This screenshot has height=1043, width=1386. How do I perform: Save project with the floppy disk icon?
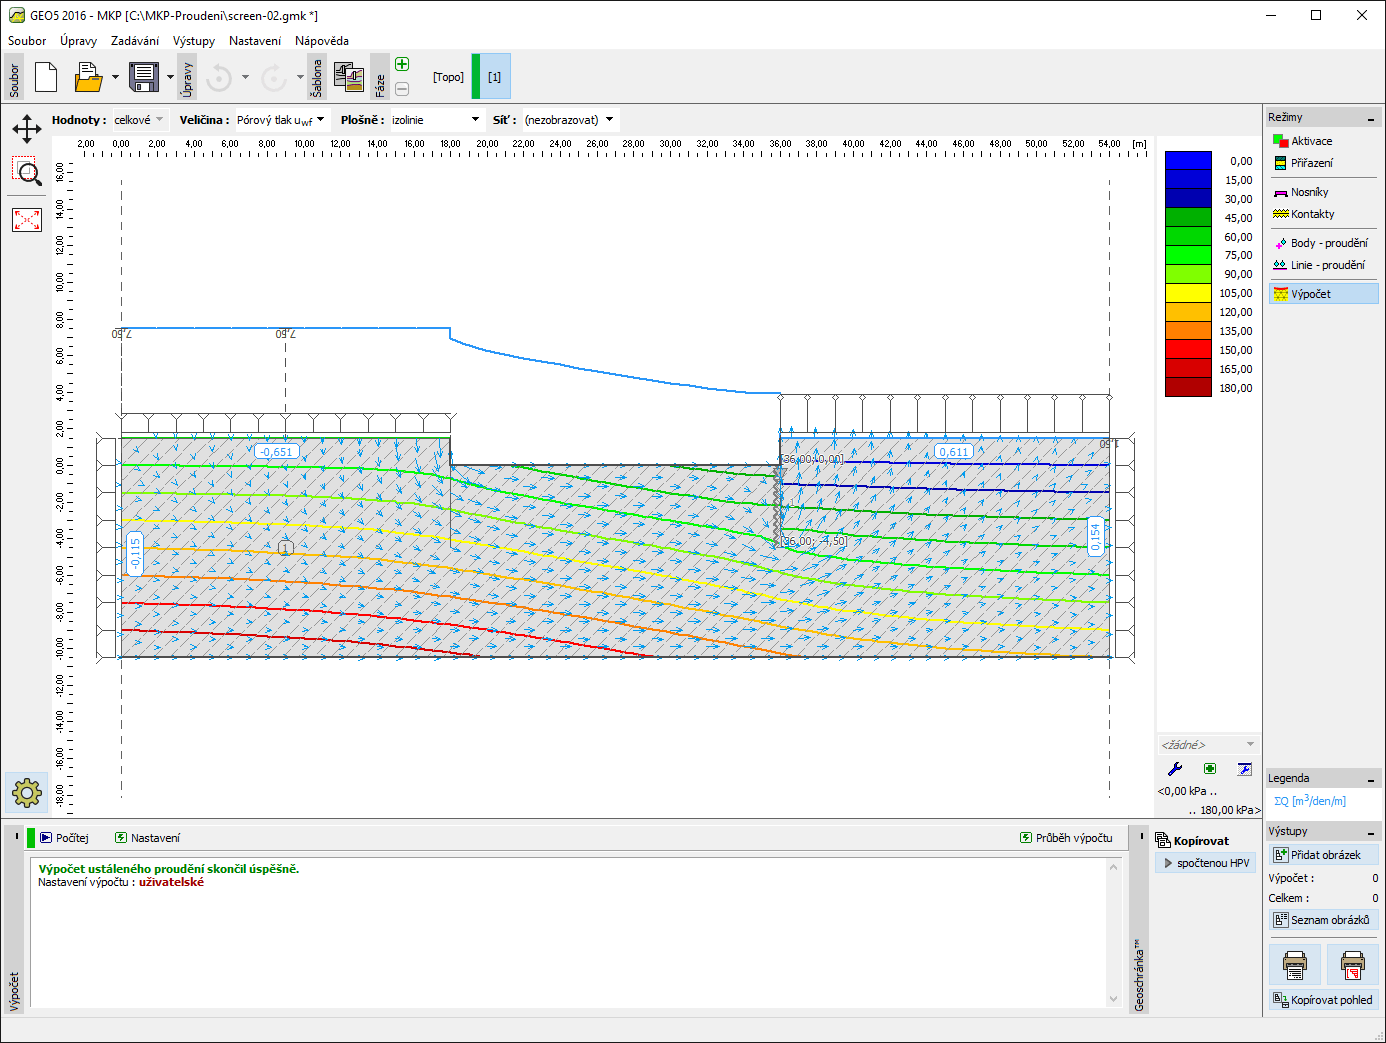[x=144, y=77]
